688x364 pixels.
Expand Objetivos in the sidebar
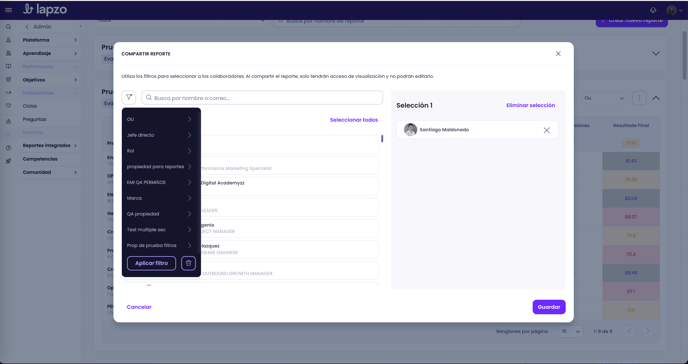[x=50, y=80]
